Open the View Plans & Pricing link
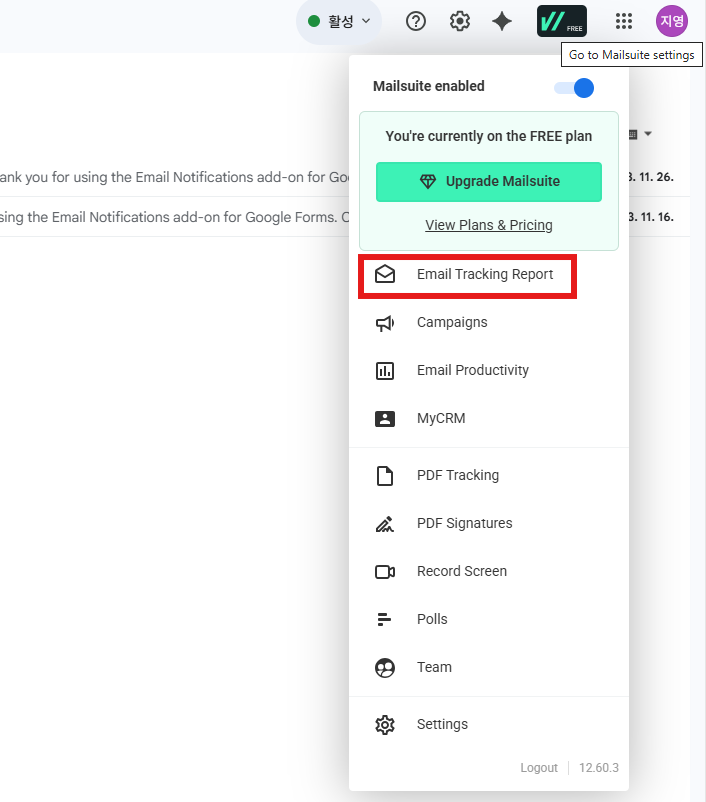 pyautogui.click(x=489, y=225)
